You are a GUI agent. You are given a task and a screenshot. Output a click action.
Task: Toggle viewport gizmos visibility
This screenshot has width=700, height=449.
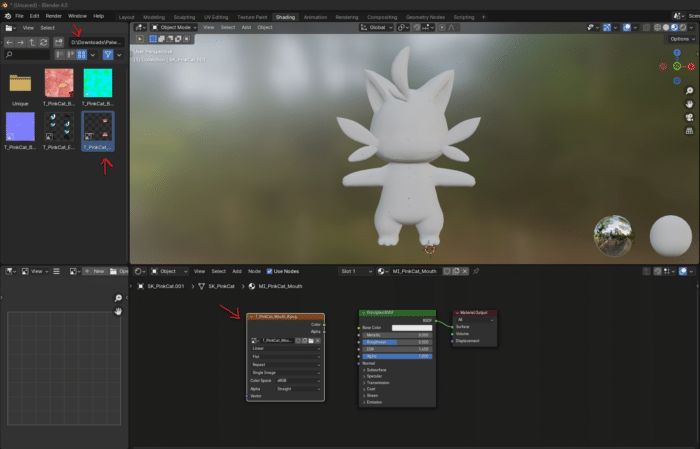pyautogui.click(x=607, y=28)
